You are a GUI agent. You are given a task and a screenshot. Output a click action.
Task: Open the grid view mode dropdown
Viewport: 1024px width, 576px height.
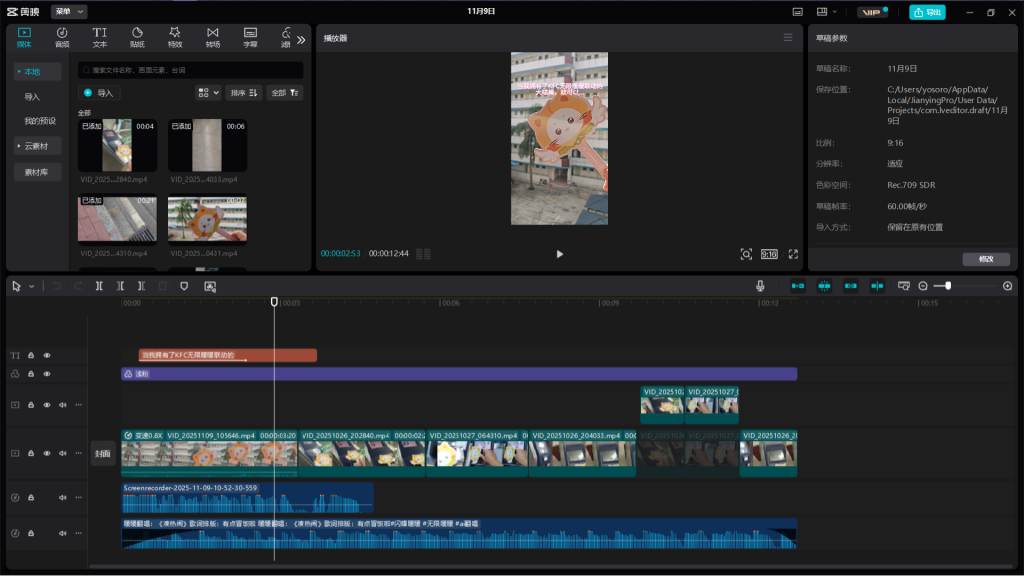click(x=208, y=92)
